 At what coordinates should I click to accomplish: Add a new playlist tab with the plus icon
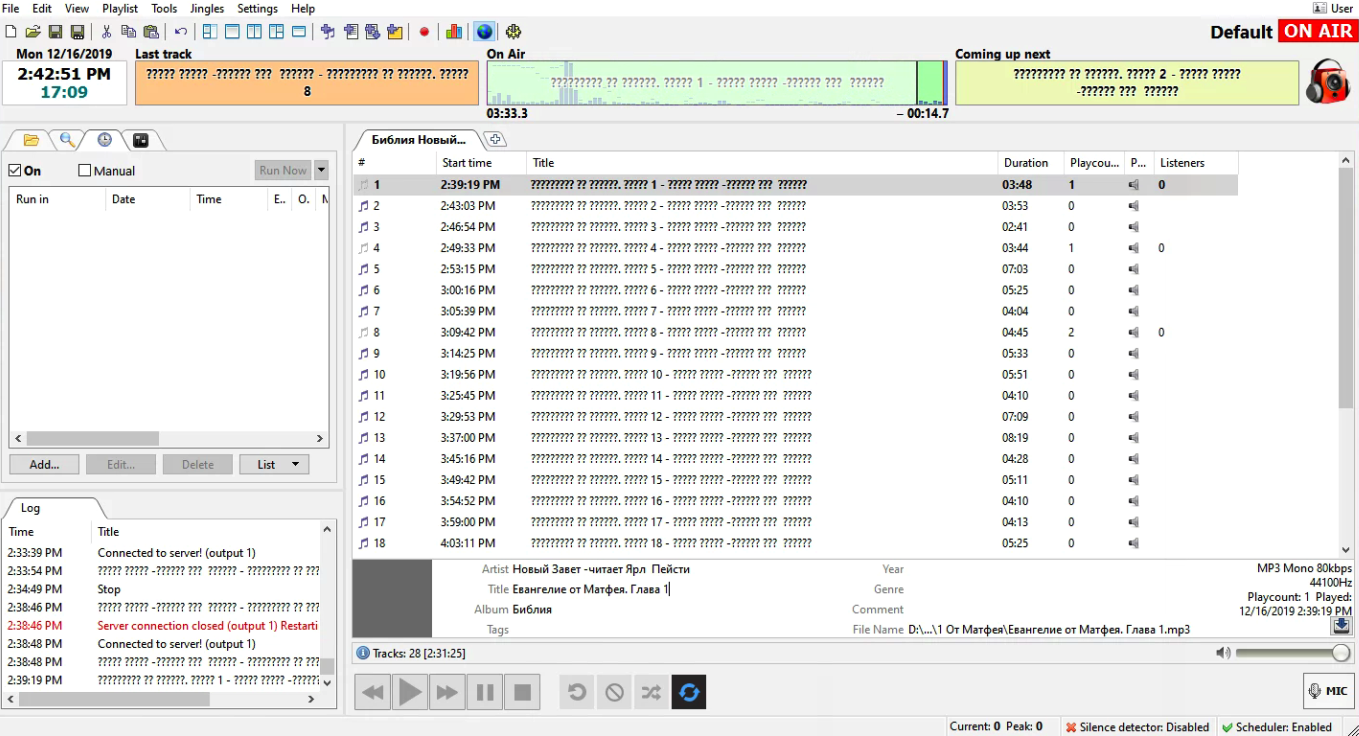point(496,139)
